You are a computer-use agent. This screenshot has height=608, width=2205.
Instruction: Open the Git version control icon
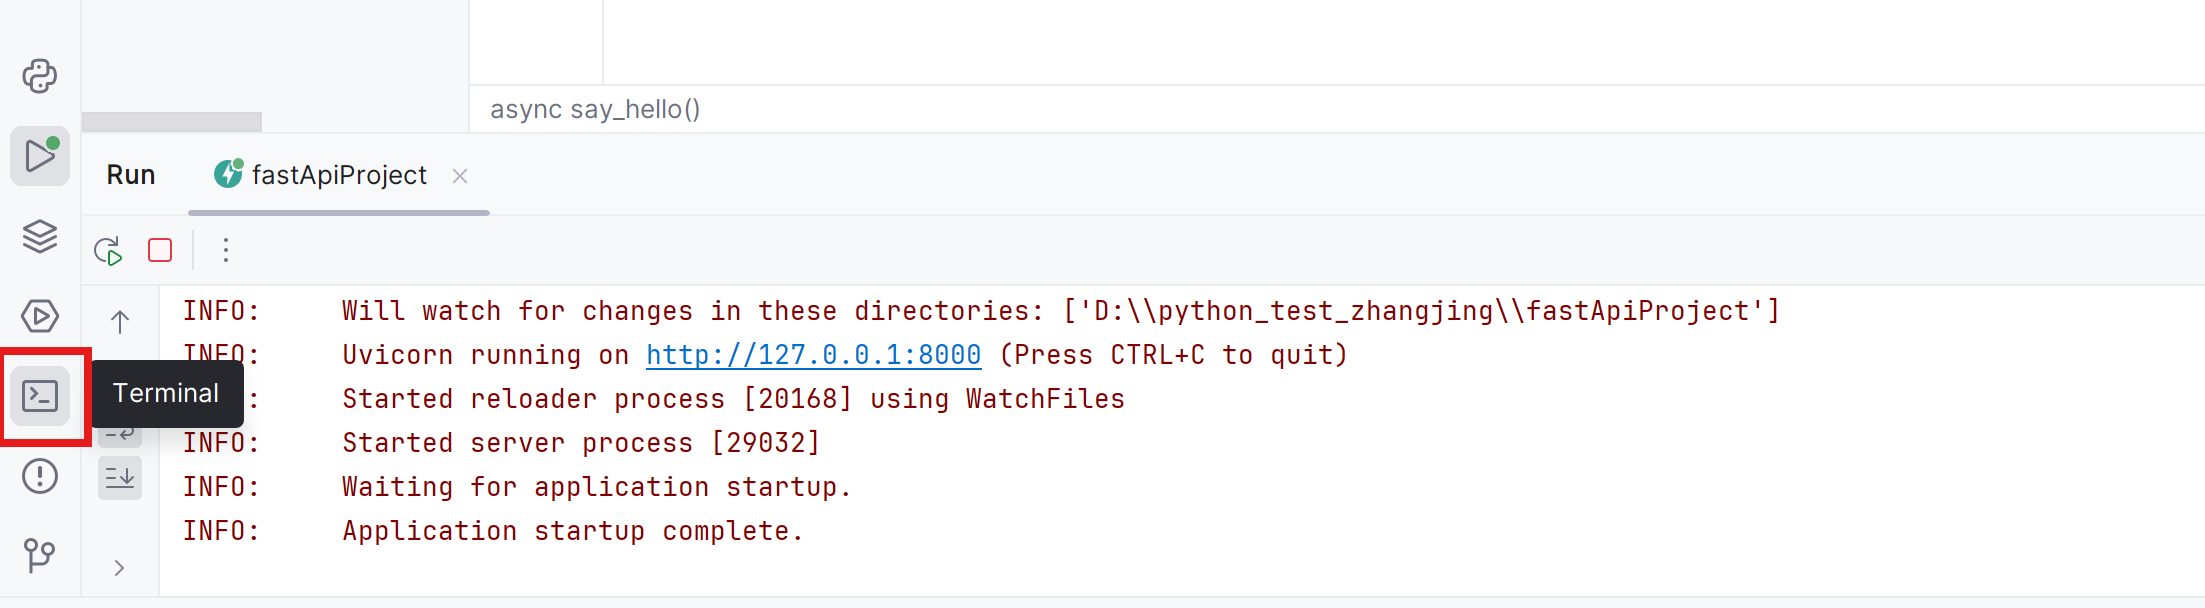pyautogui.click(x=40, y=555)
